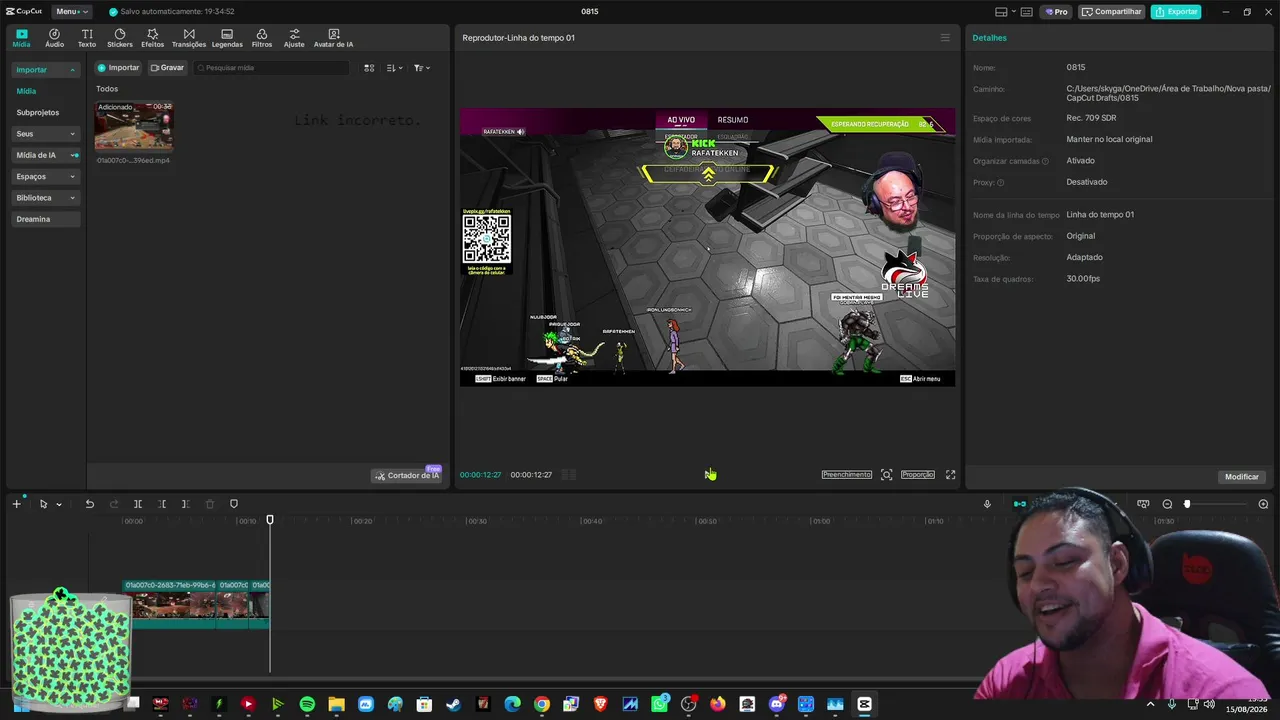Click the Cortador de IA button
This screenshot has height=720, width=1280.
point(407,475)
